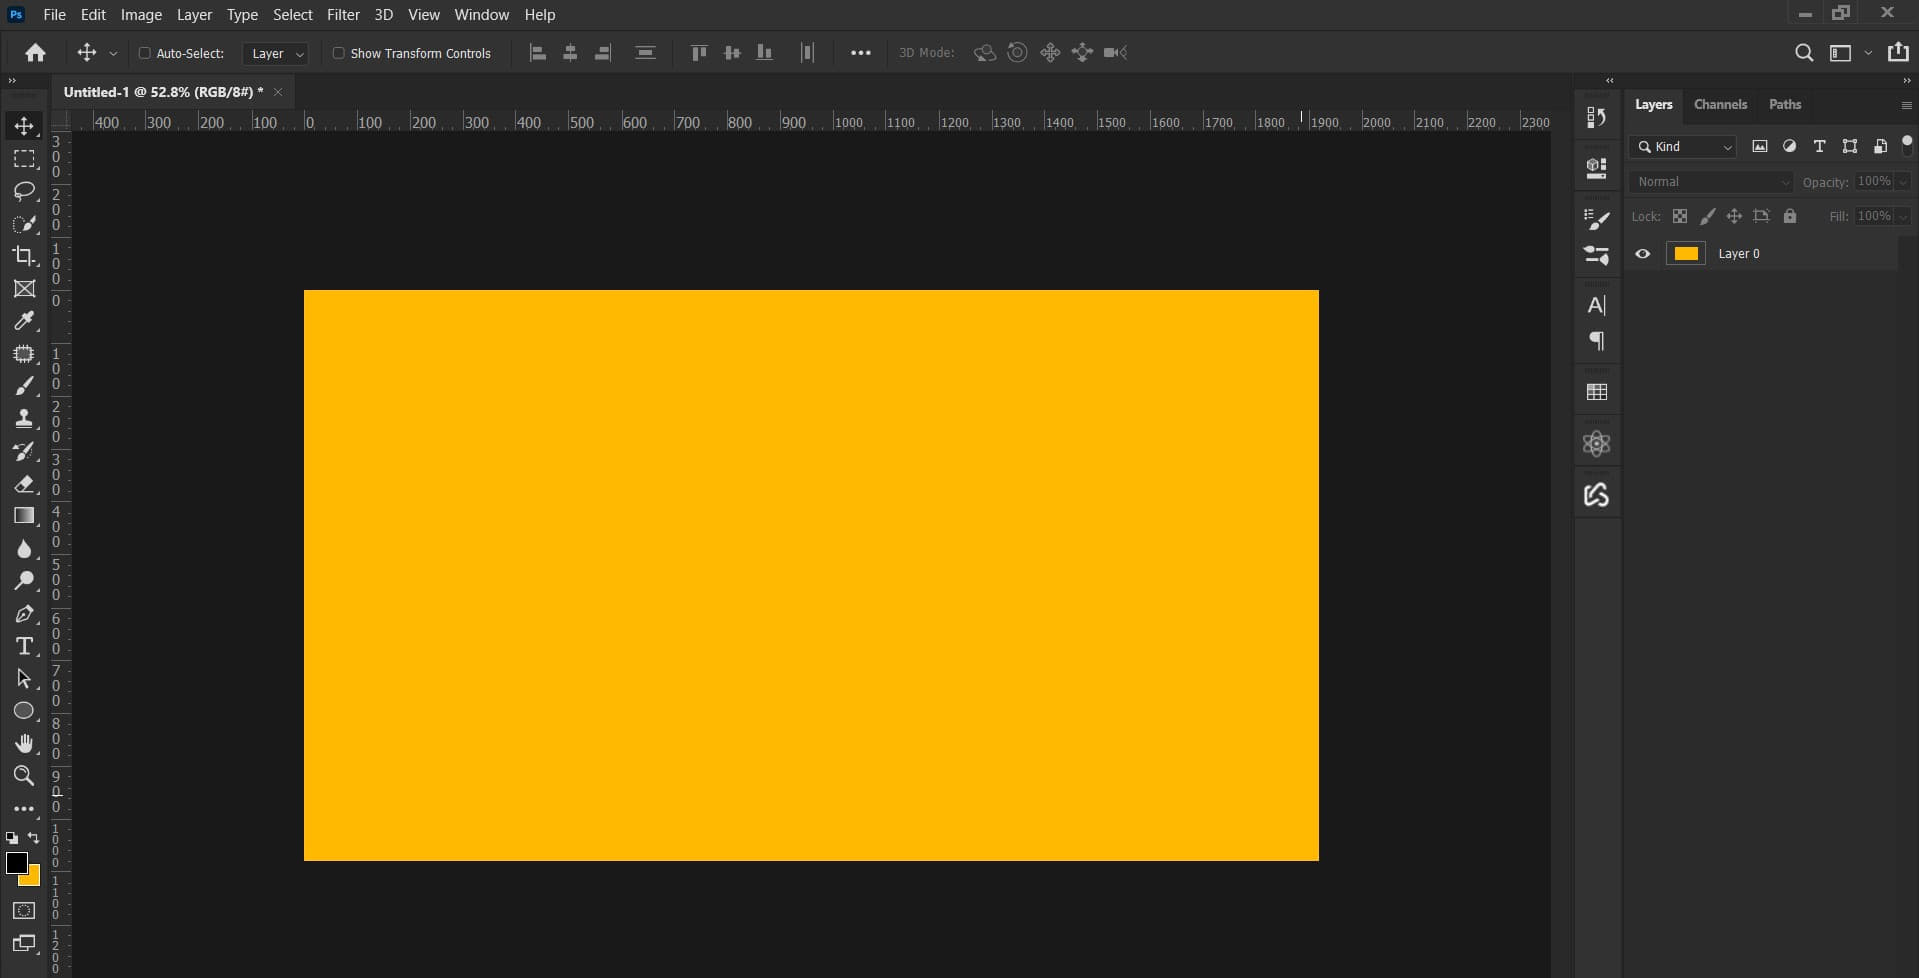Viewport: 1919px width, 978px height.
Task: Toggle Quick Mask mode
Action: point(24,911)
